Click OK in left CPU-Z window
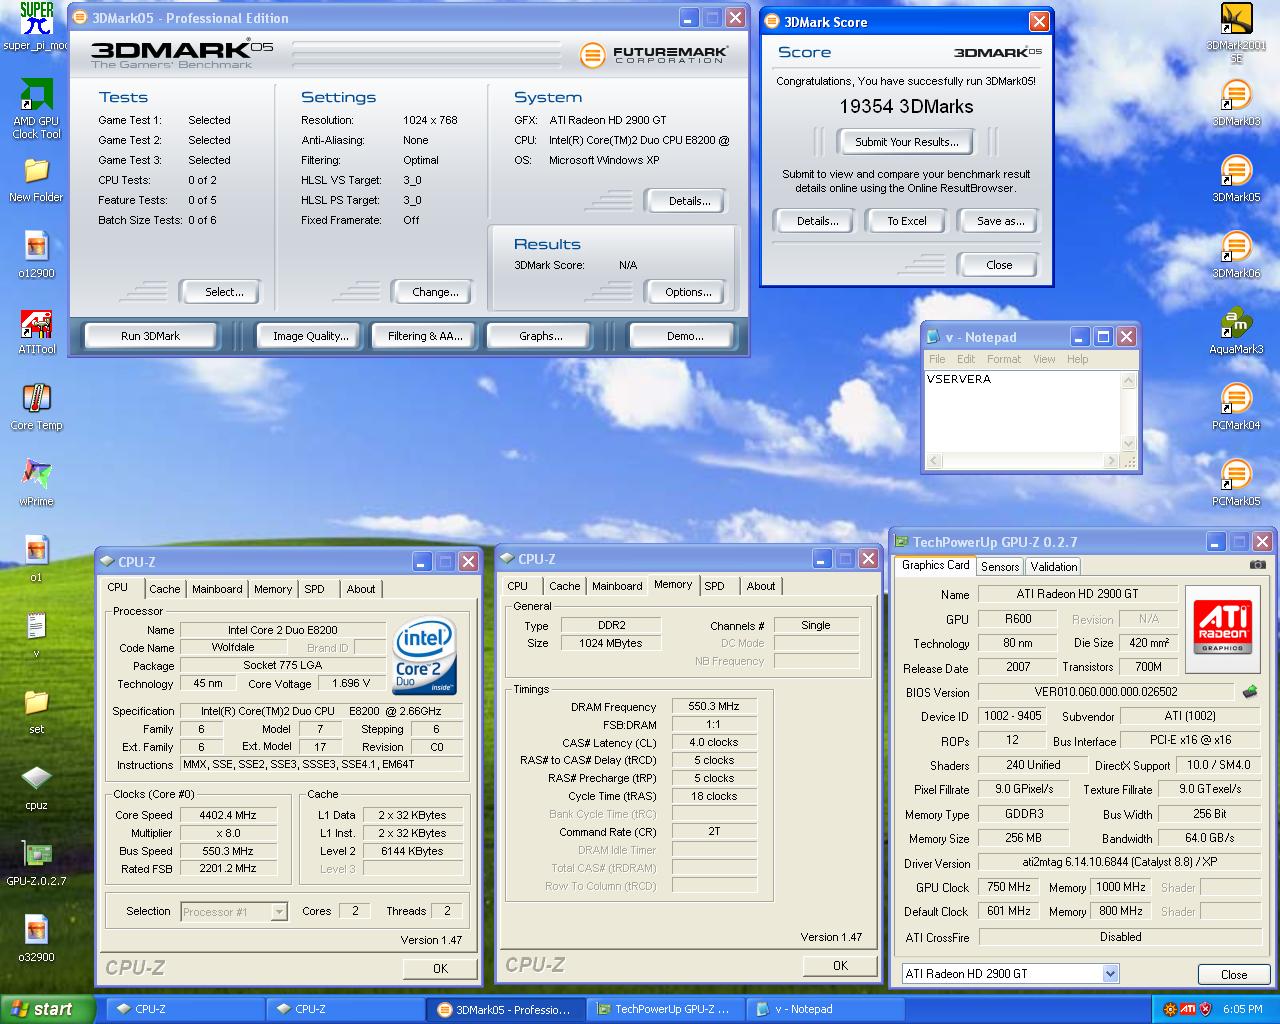 [x=440, y=968]
